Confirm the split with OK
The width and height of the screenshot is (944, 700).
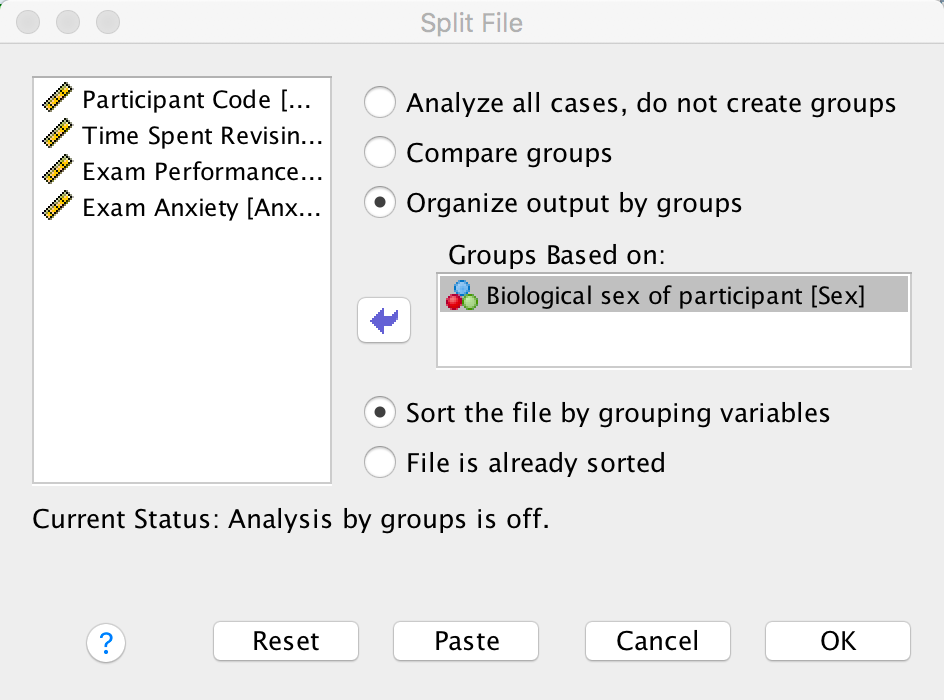click(x=837, y=641)
